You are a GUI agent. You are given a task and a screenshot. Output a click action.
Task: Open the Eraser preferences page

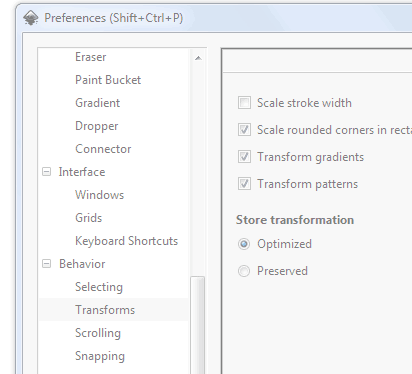(x=91, y=57)
